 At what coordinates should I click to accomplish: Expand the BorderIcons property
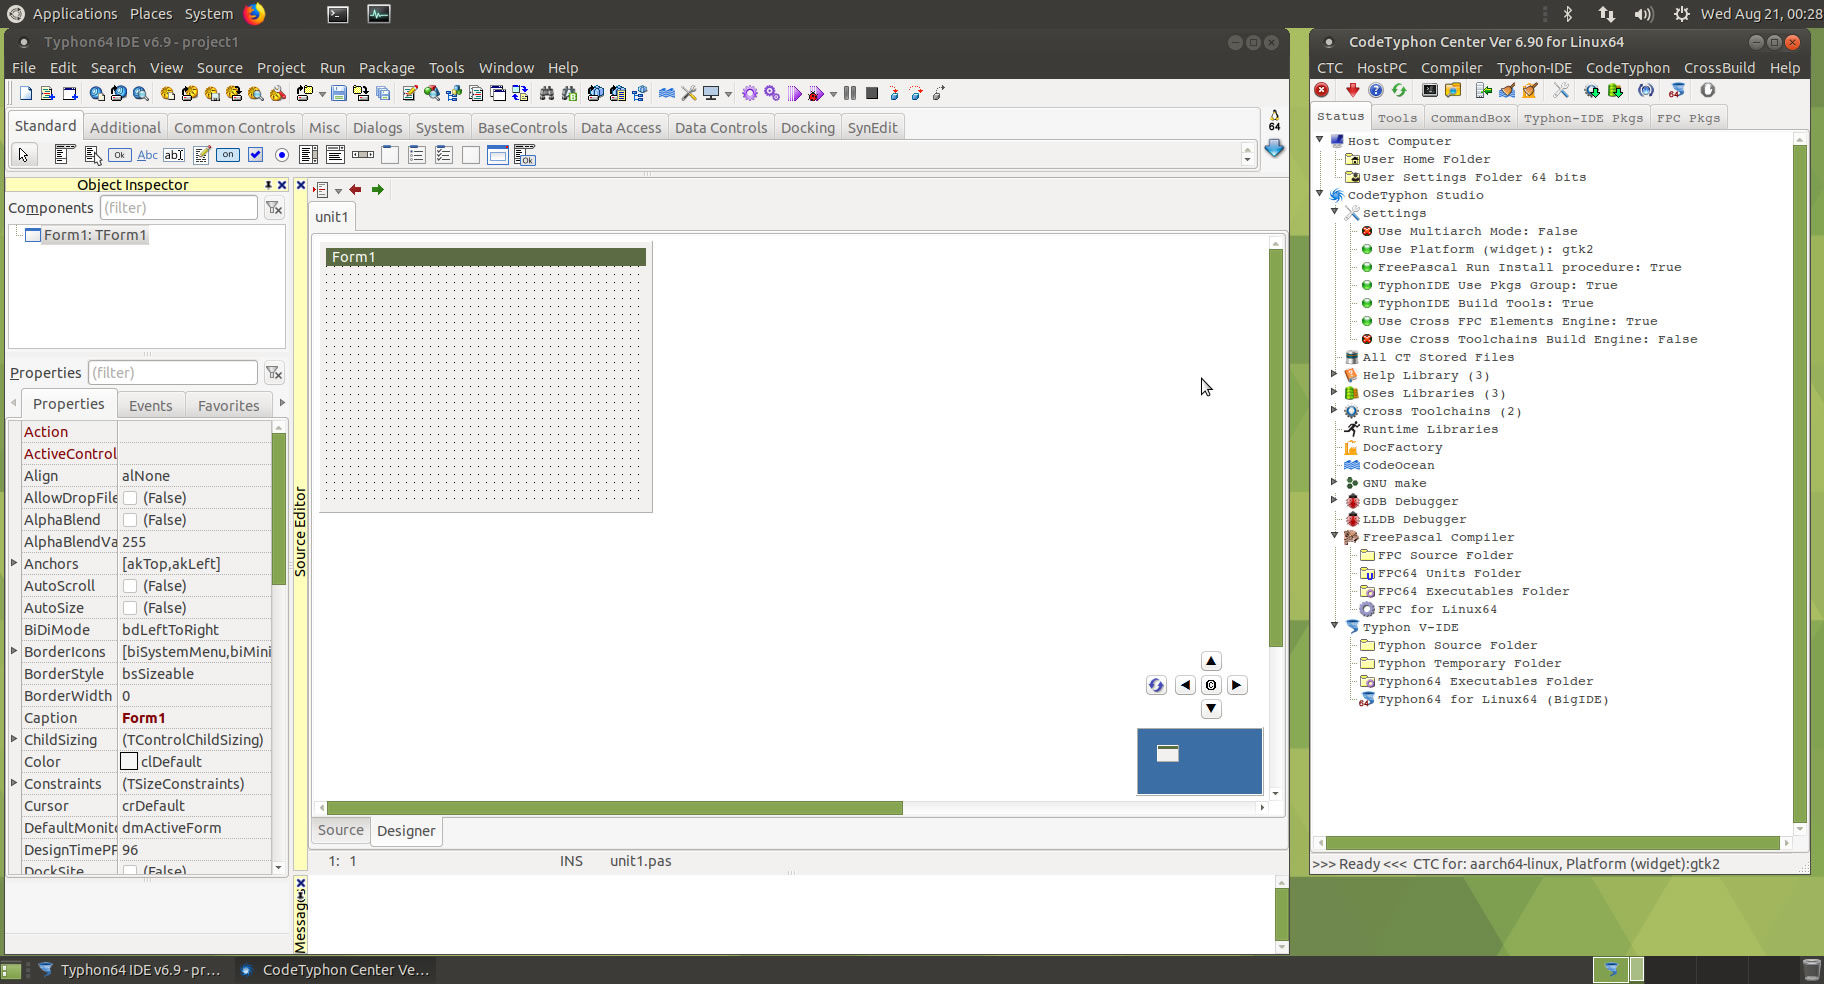coord(14,651)
